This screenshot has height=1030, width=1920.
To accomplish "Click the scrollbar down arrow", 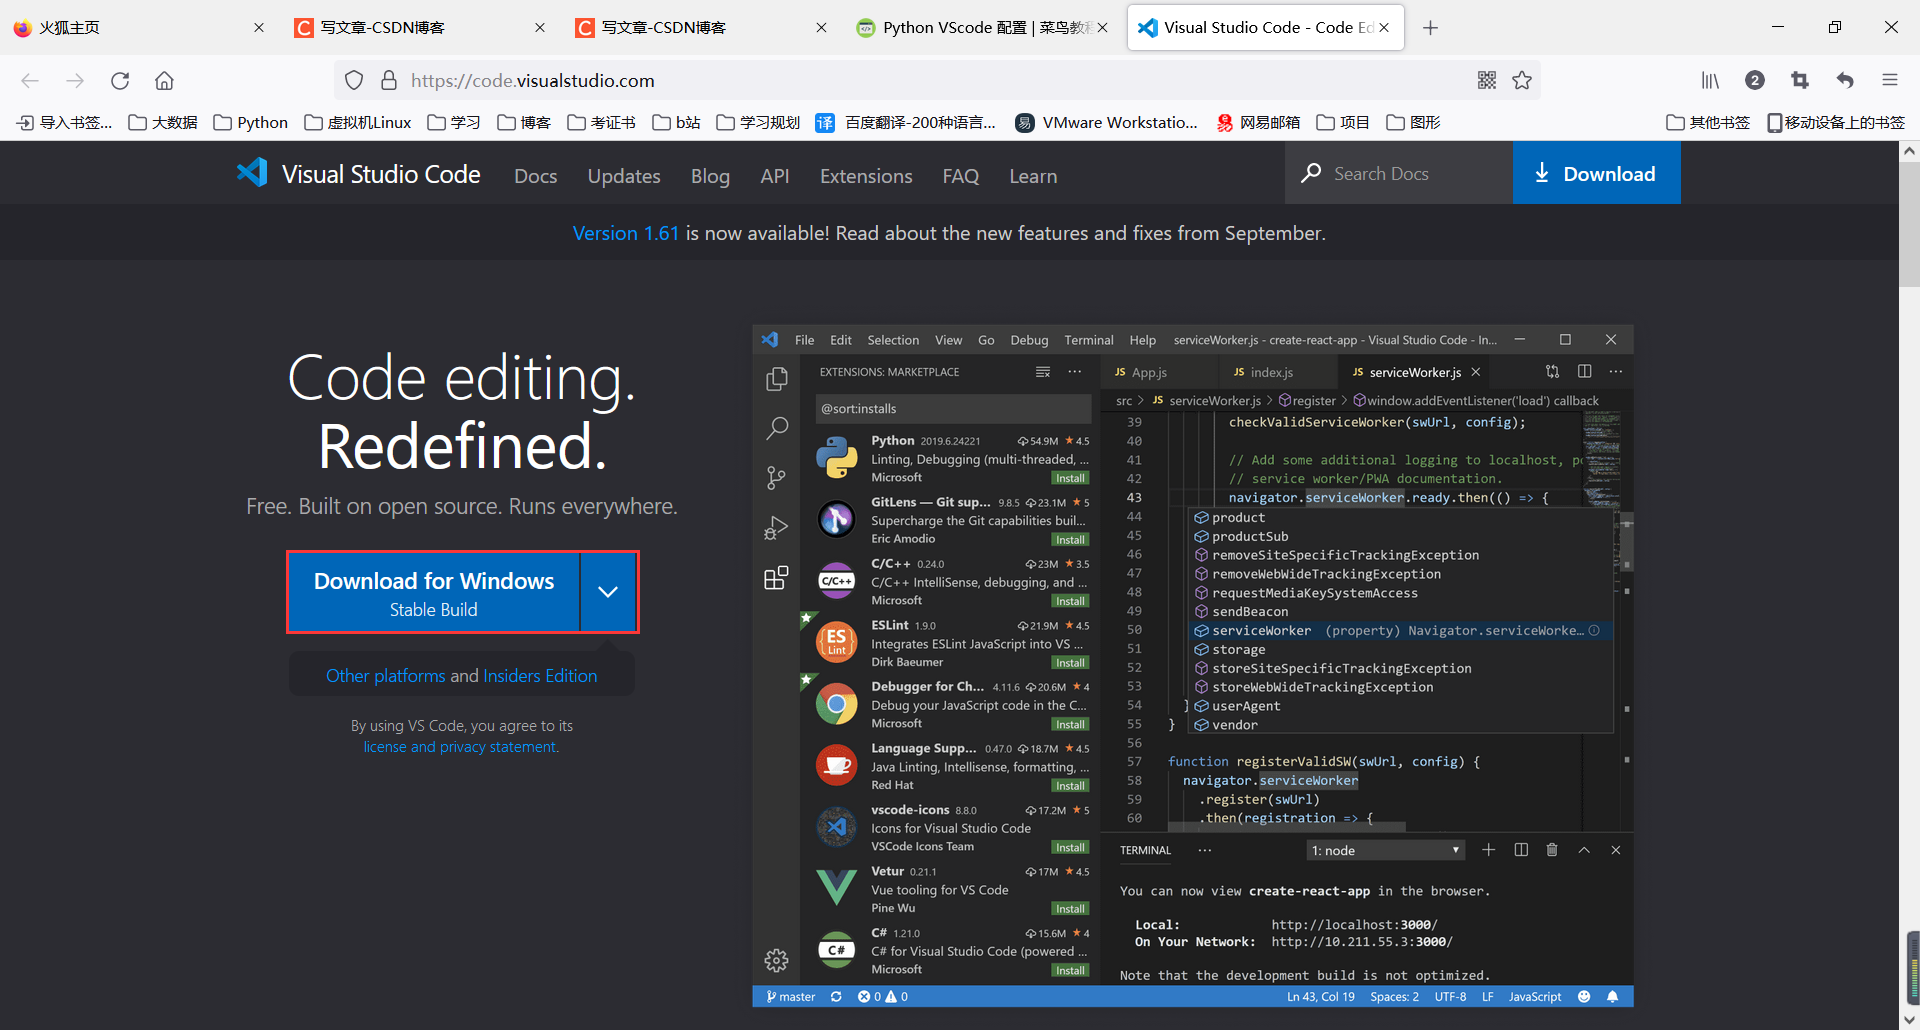I will pos(1909,1020).
